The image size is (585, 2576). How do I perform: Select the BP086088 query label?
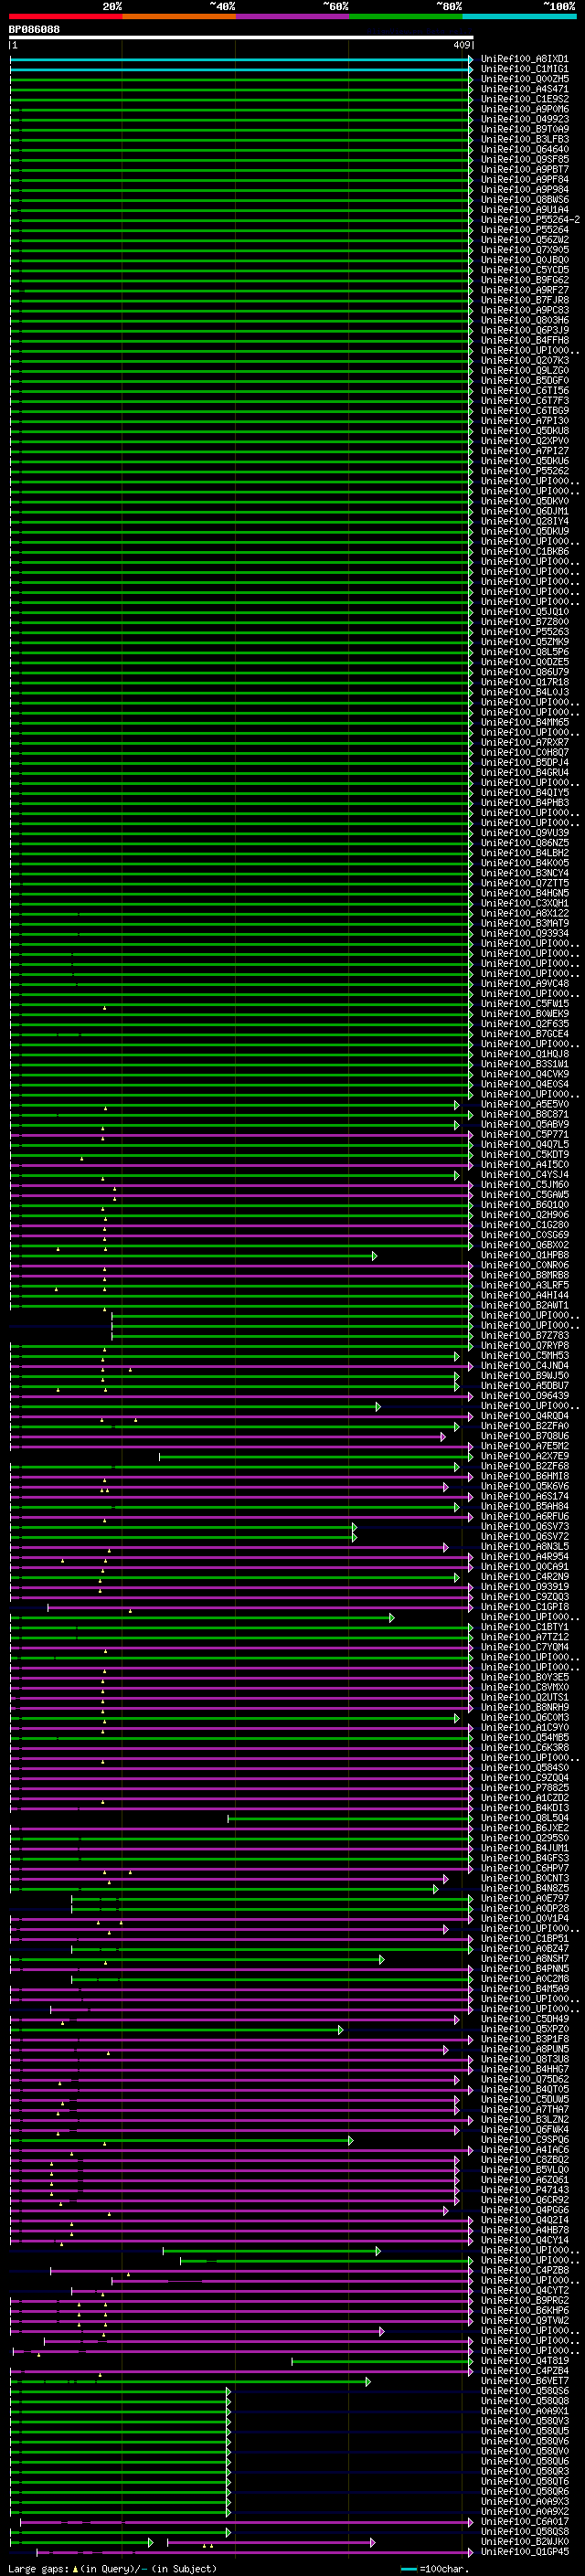click(x=34, y=30)
